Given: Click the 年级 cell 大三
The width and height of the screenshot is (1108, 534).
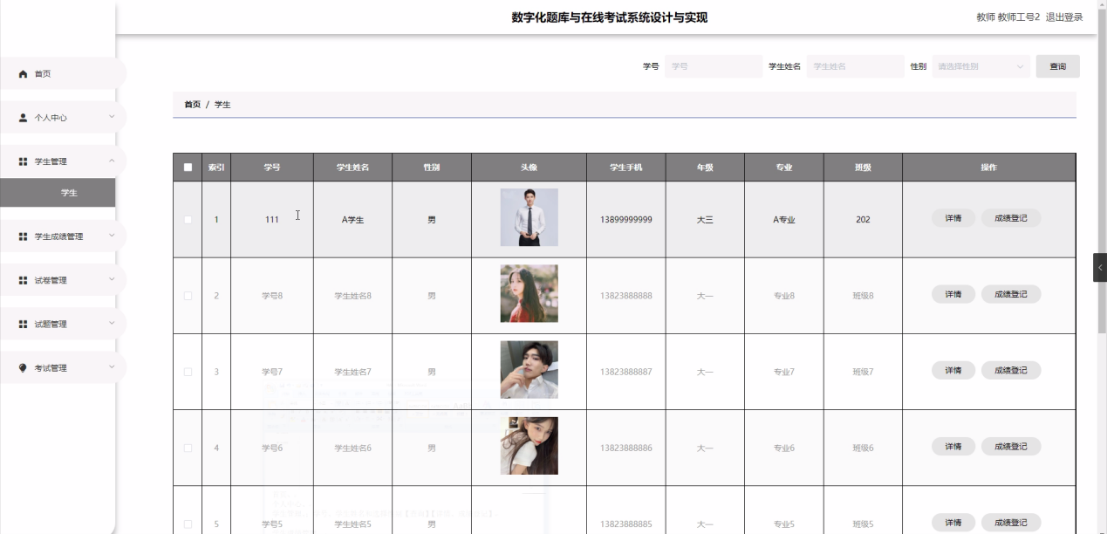Looking at the screenshot, I should (705, 220).
